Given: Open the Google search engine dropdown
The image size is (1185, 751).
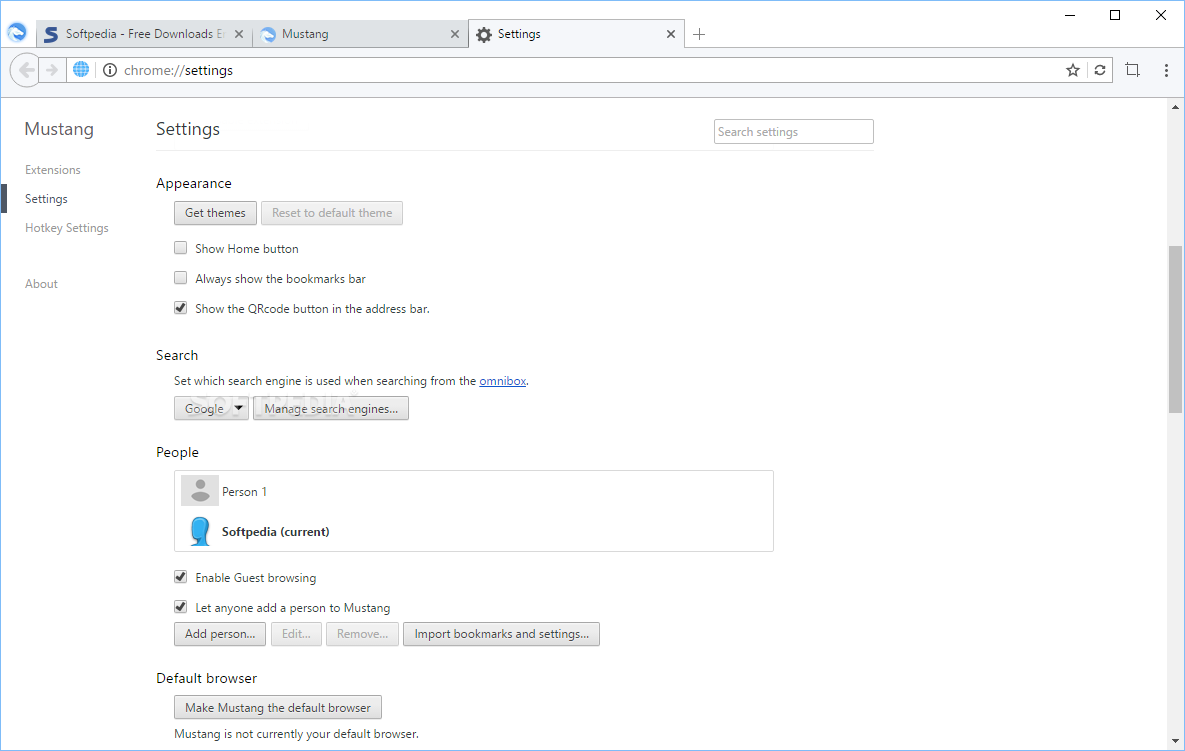Looking at the screenshot, I should 212,408.
